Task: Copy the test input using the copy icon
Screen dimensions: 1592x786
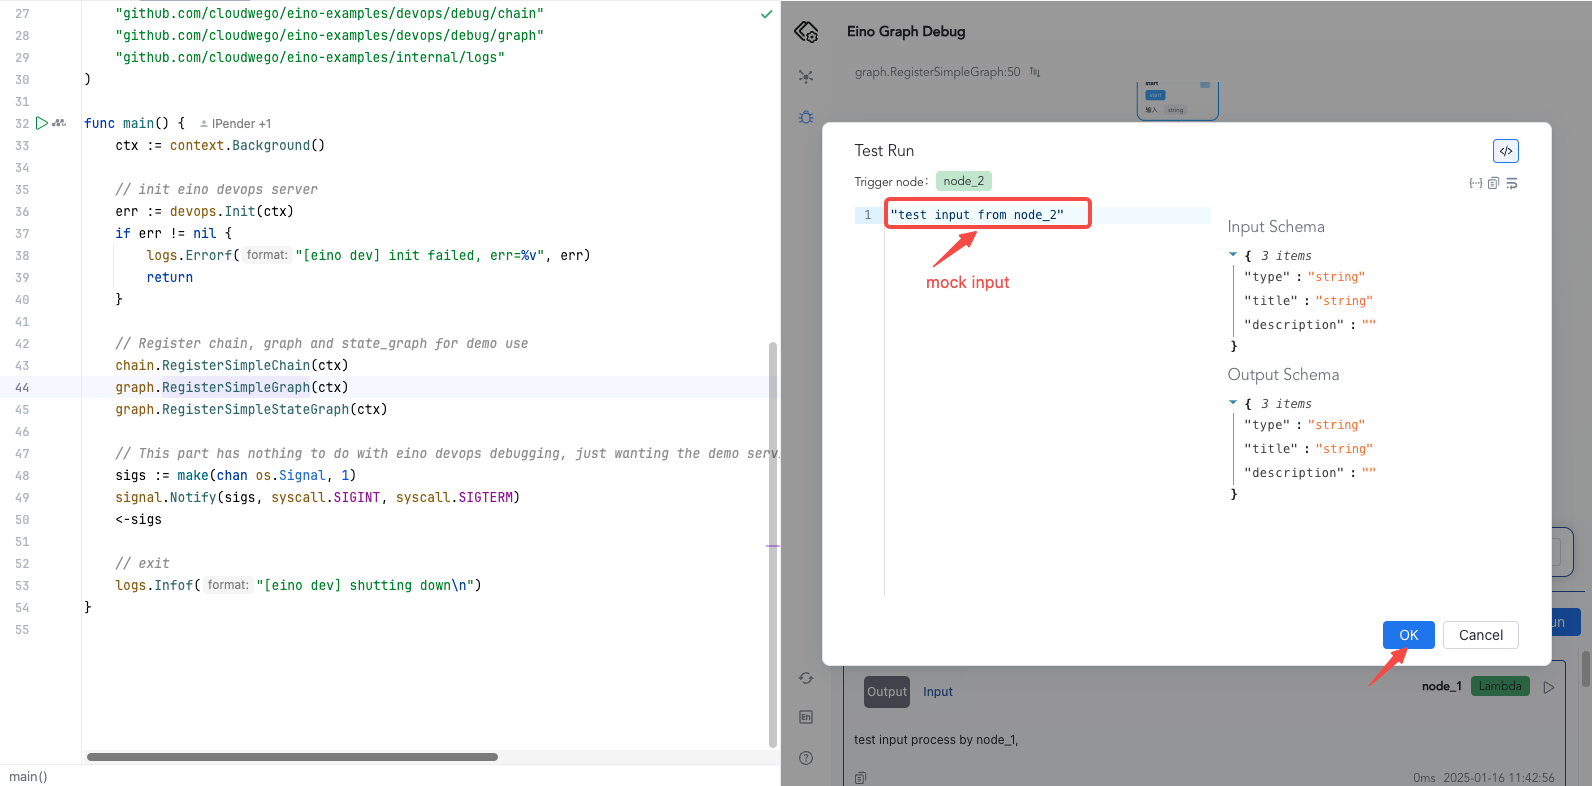Action: 1493,183
